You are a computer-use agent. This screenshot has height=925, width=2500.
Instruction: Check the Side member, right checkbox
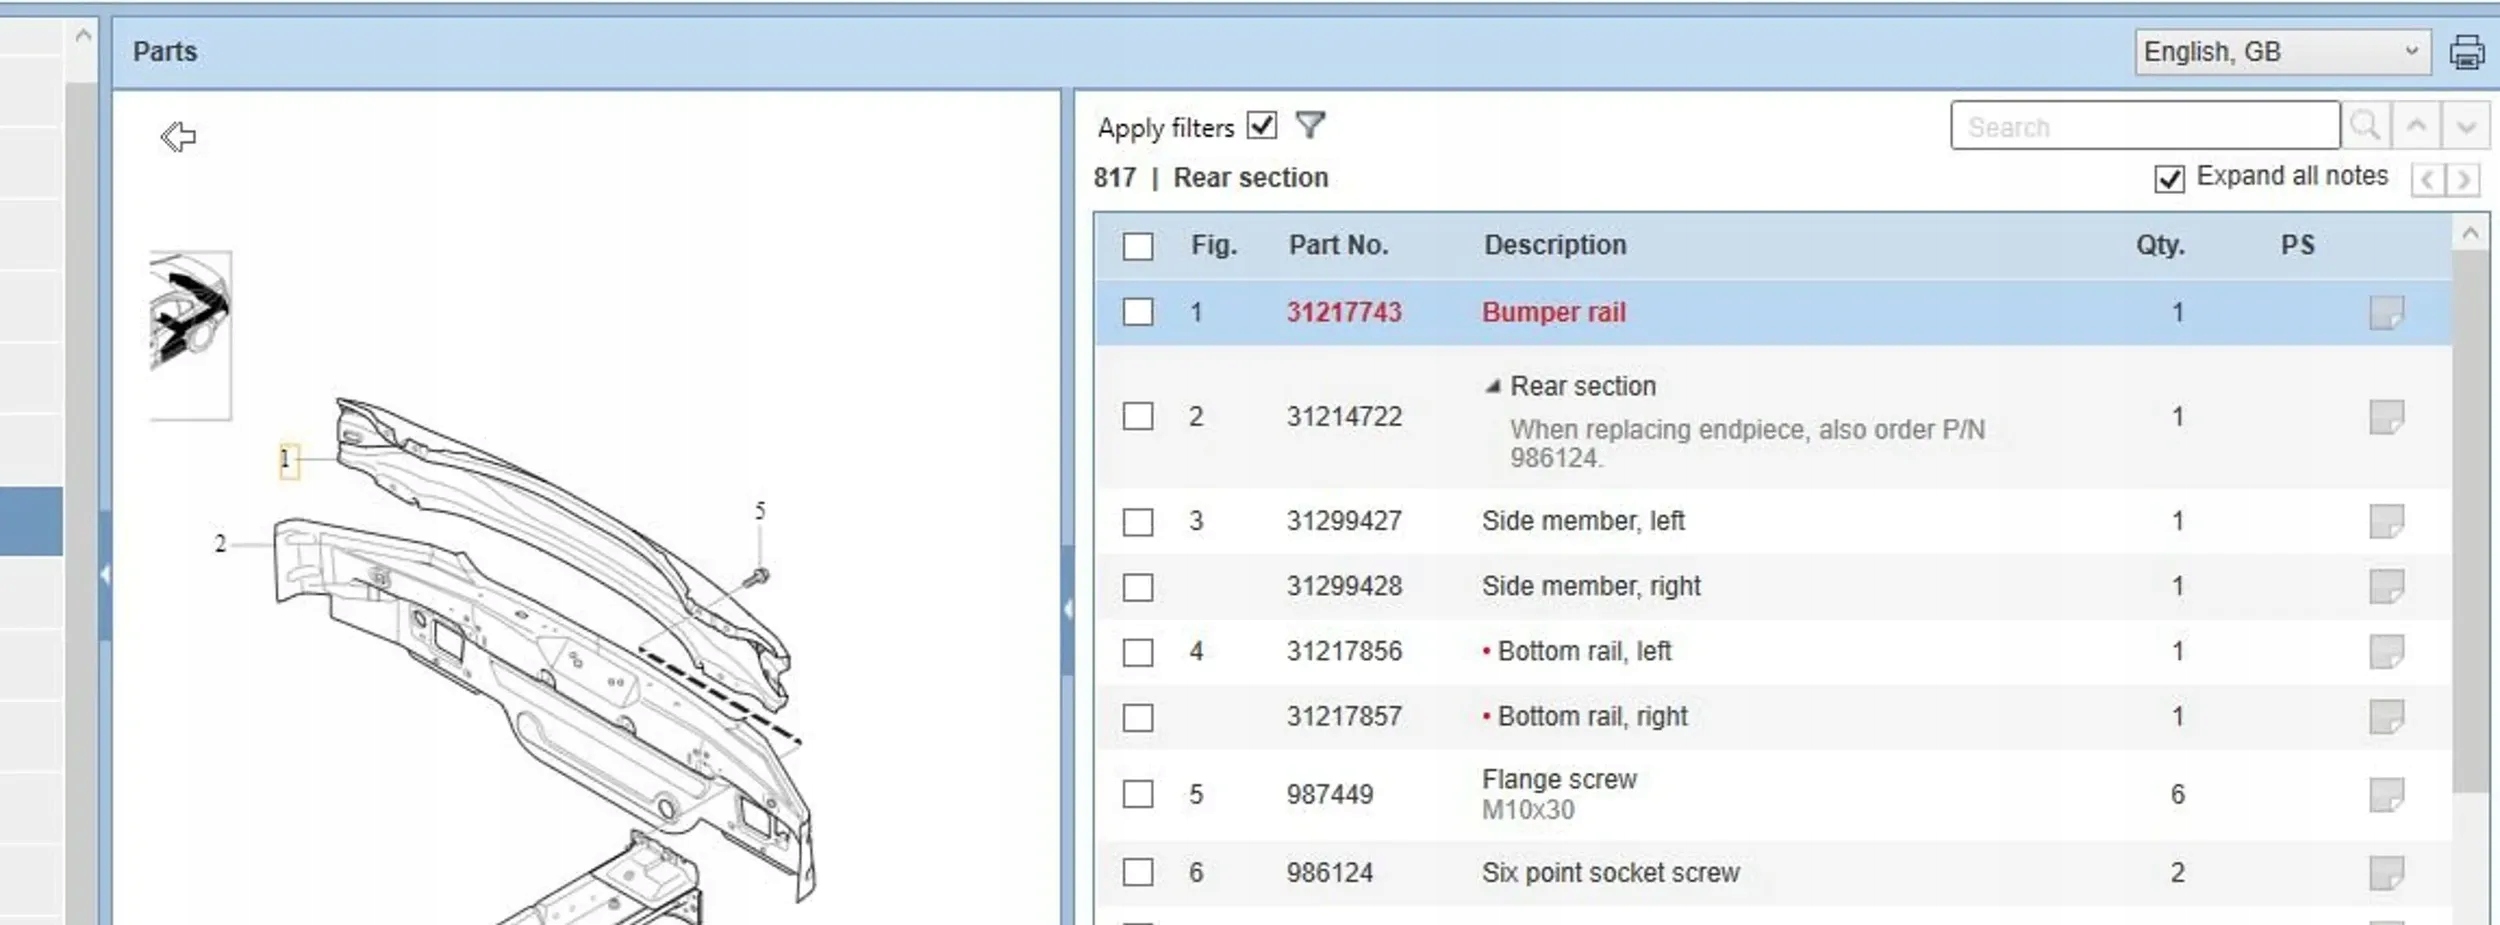[1138, 587]
